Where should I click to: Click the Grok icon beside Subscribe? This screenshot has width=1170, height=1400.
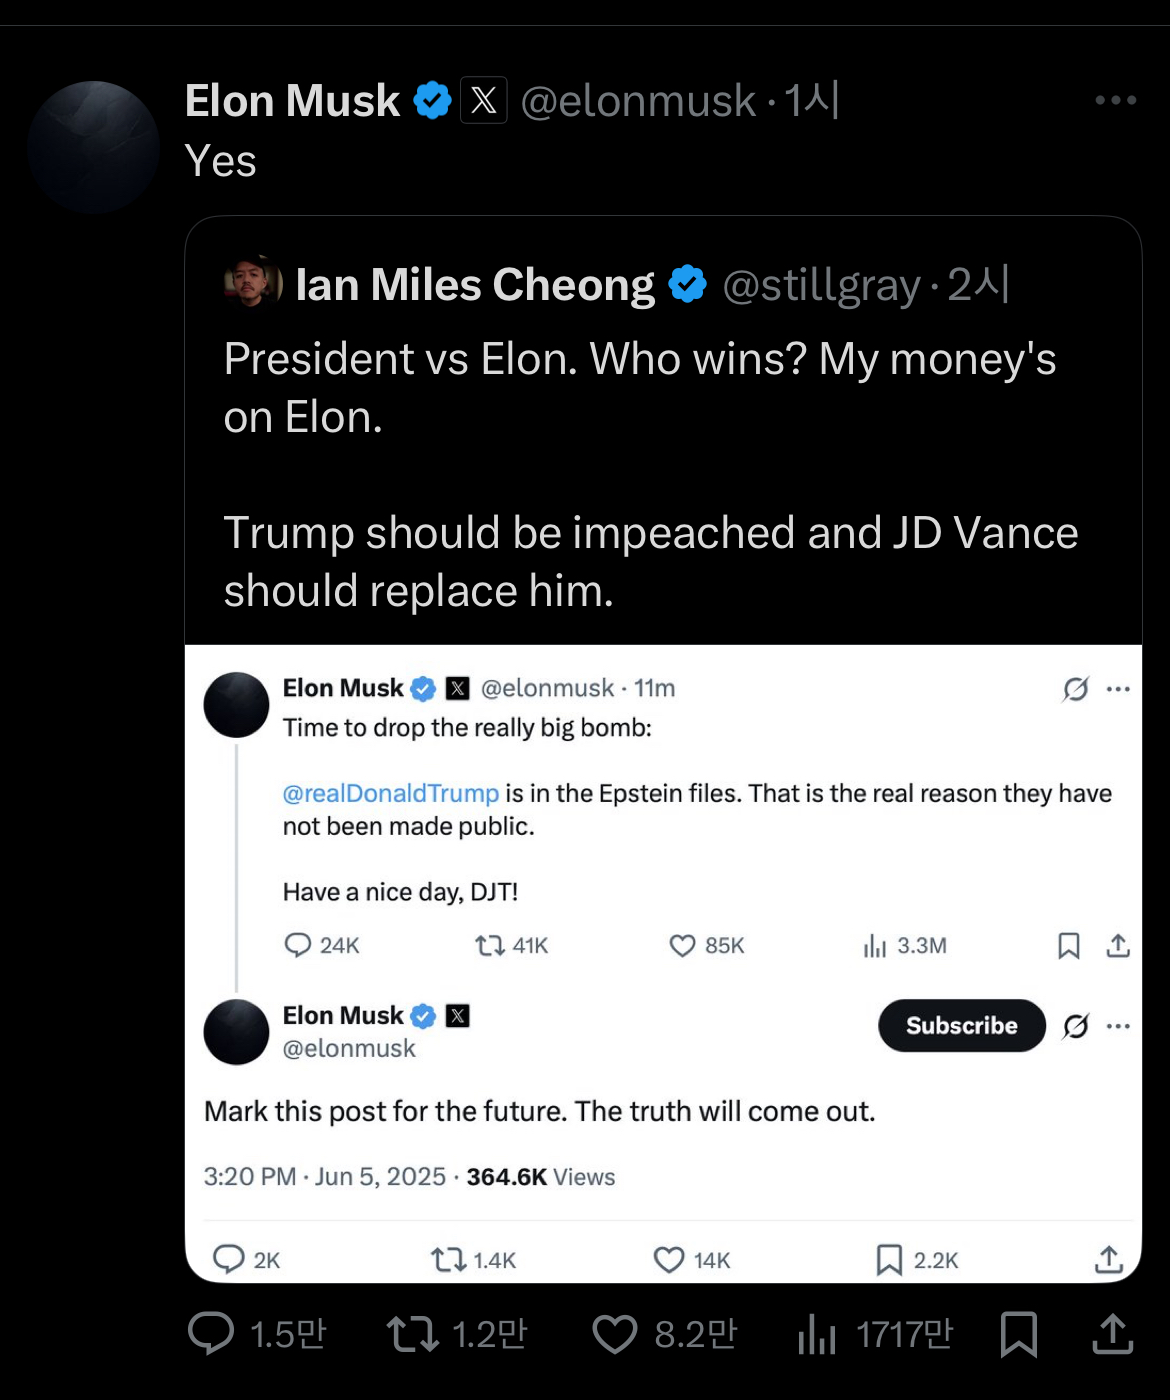point(1076,1026)
